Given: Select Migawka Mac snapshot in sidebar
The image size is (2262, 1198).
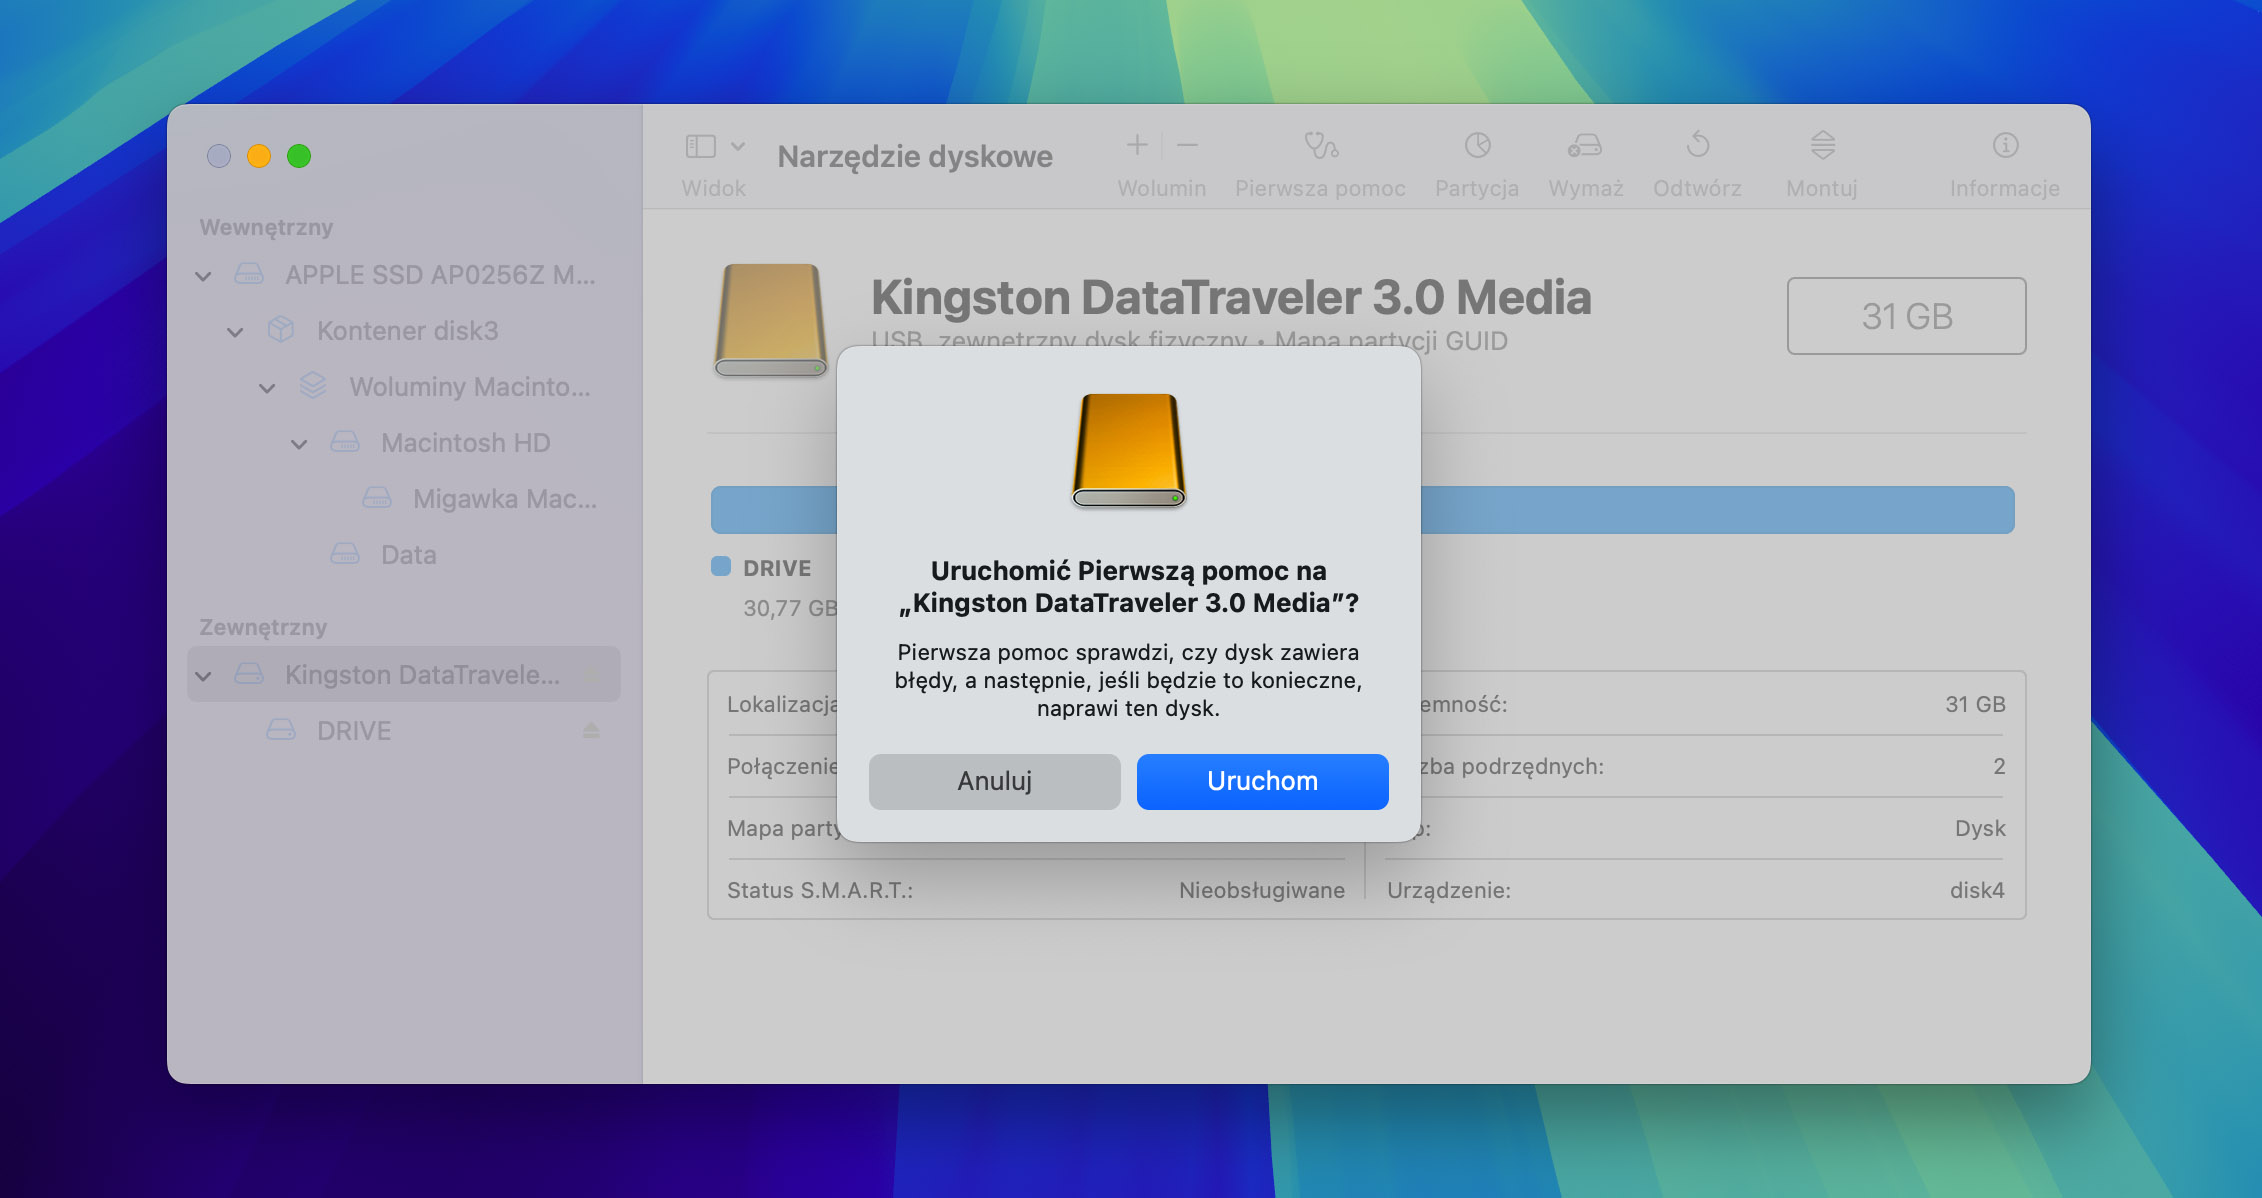Looking at the screenshot, I should pyautogui.click(x=403, y=499).
